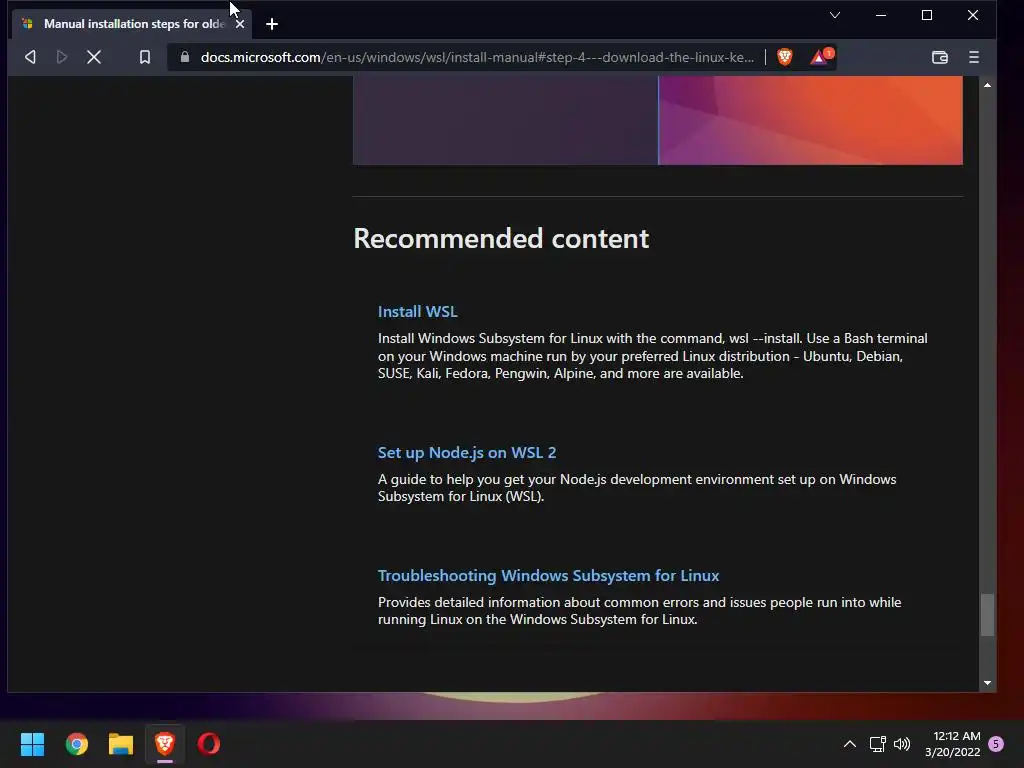The height and width of the screenshot is (768, 1024).
Task: Open the notification count badge
Action: (x=996, y=744)
